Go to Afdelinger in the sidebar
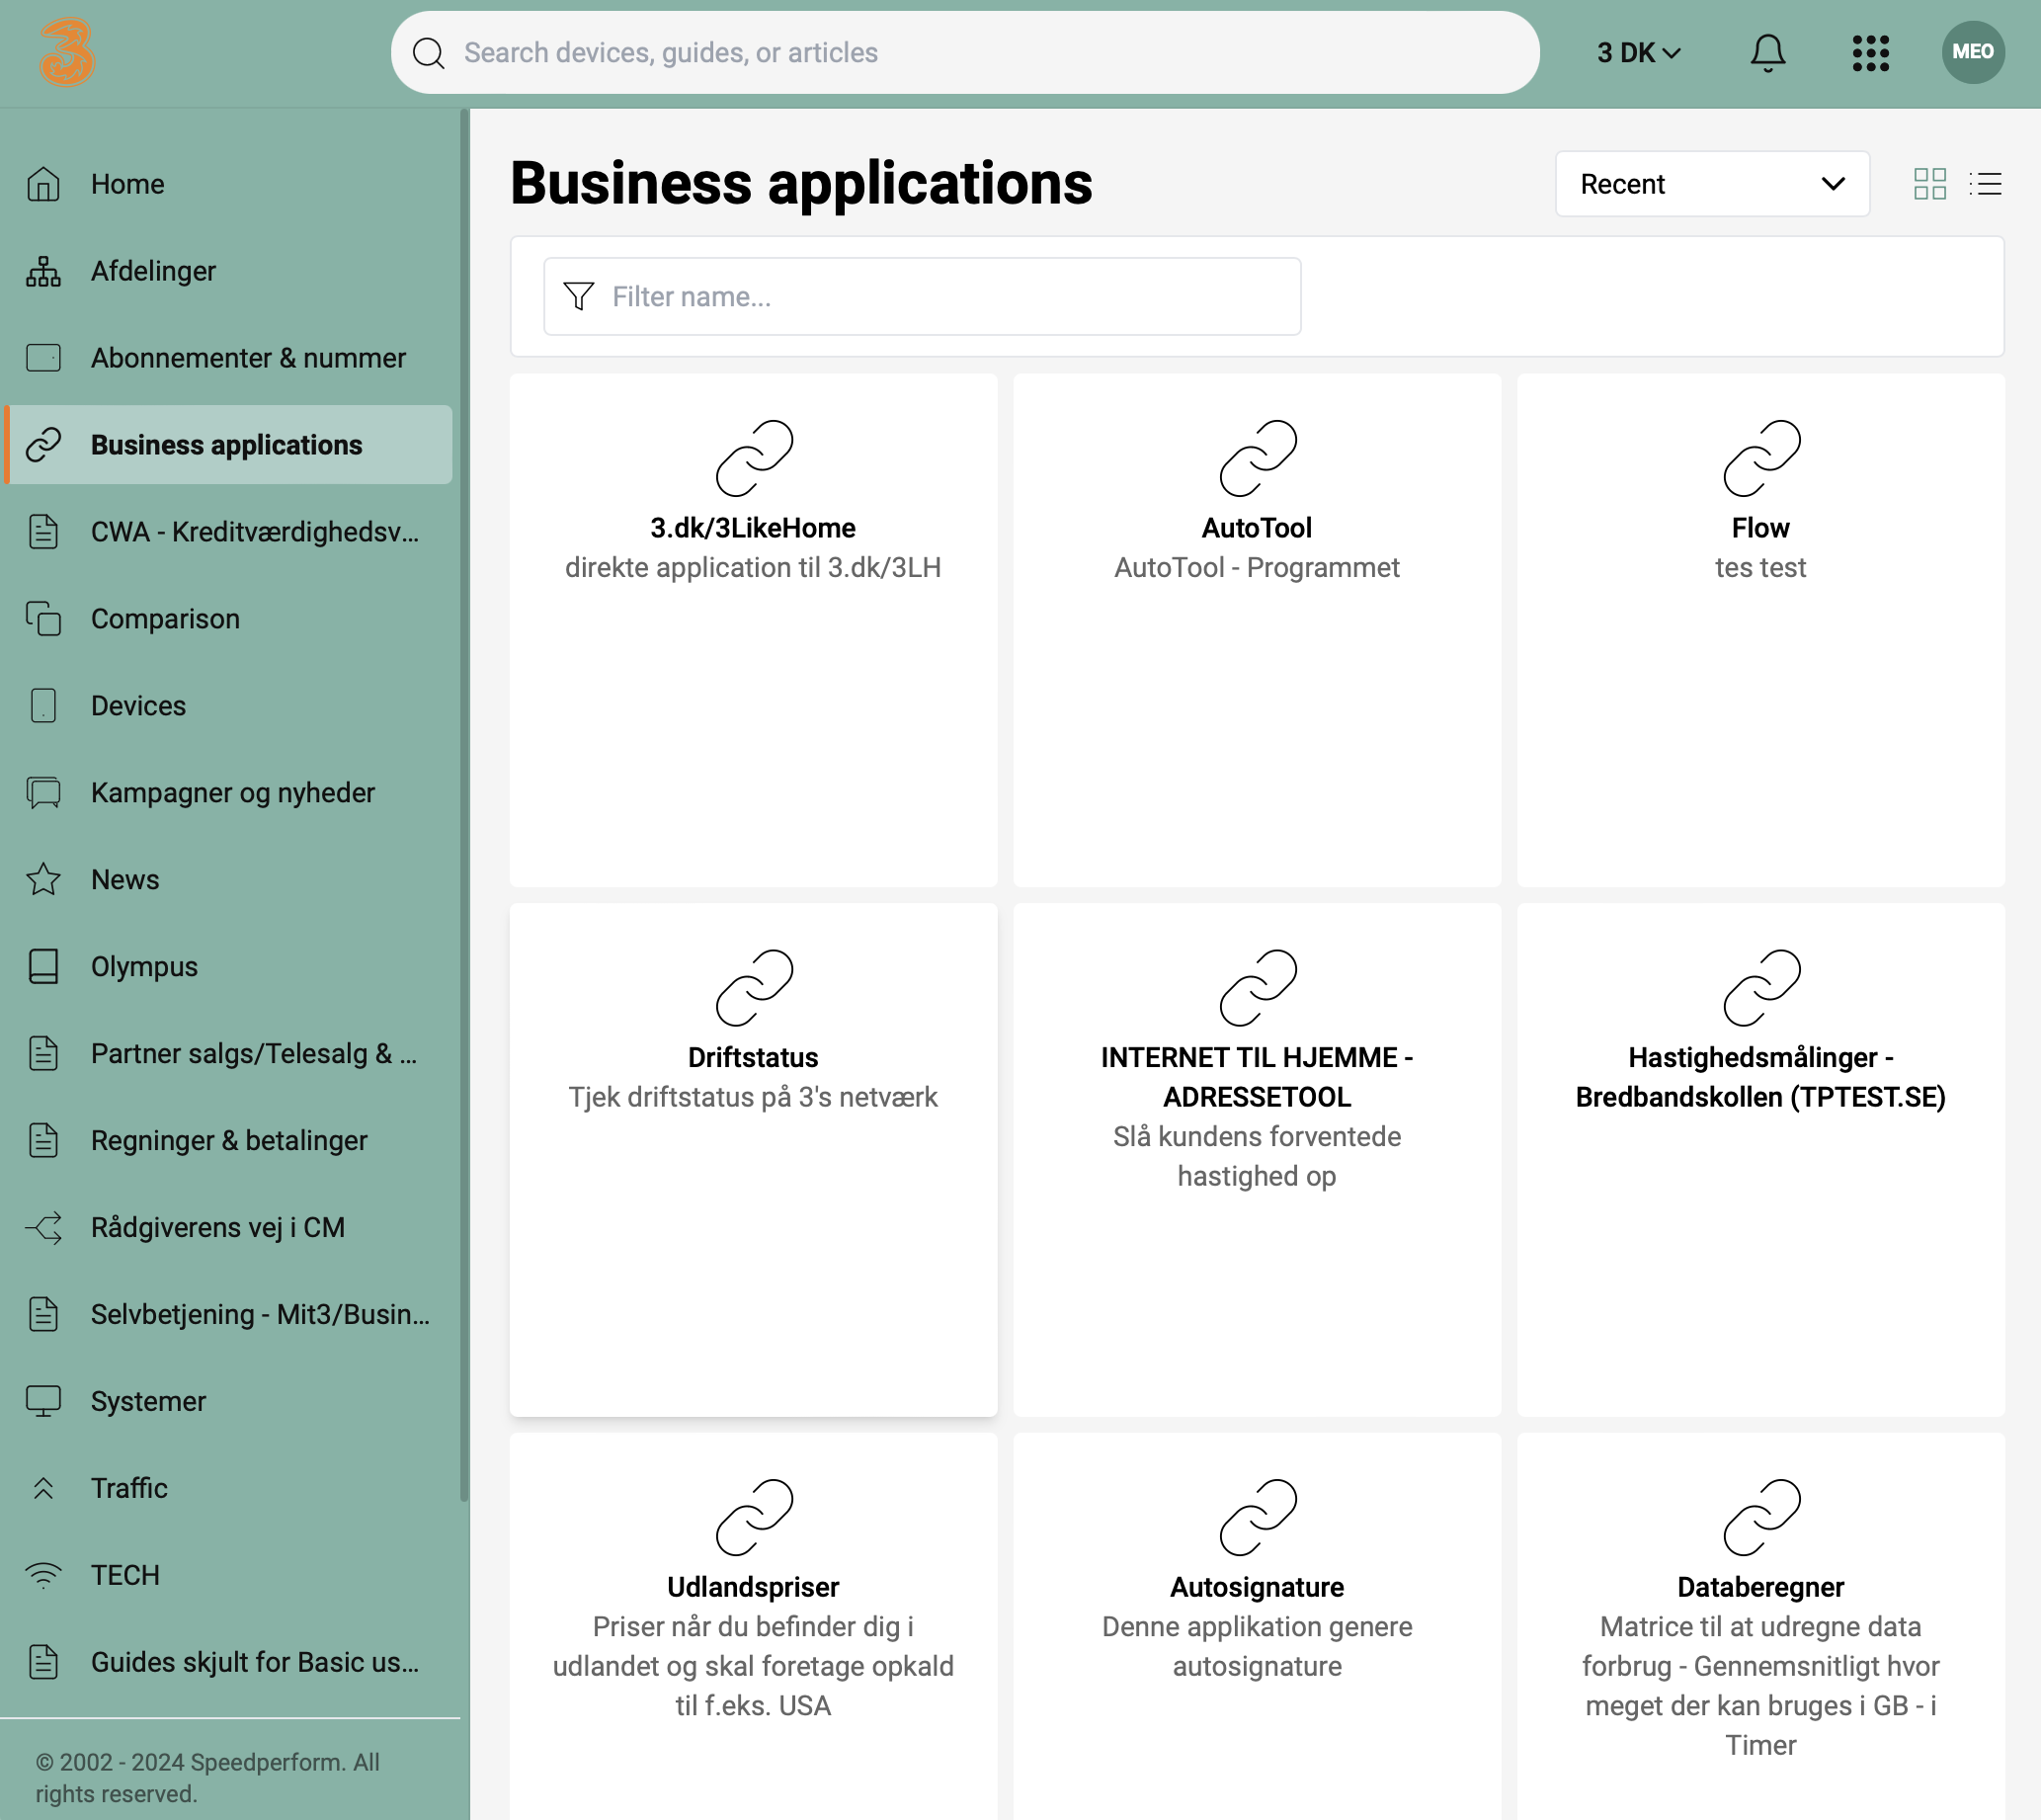The height and width of the screenshot is (1820, 2041). point(153,271)
